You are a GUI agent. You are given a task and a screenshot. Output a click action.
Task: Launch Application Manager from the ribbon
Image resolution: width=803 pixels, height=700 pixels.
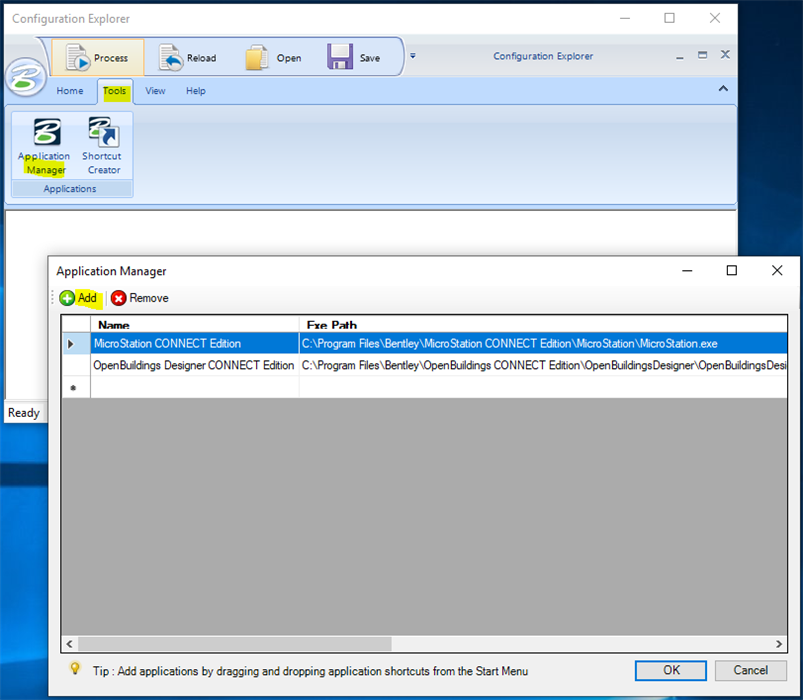point(45,146)
